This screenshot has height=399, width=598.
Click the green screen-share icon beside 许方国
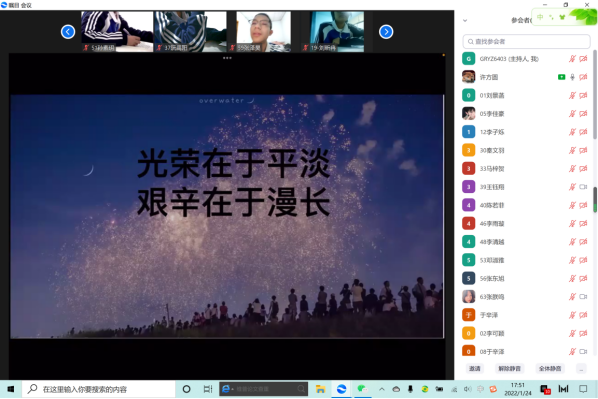pos(561,77)
